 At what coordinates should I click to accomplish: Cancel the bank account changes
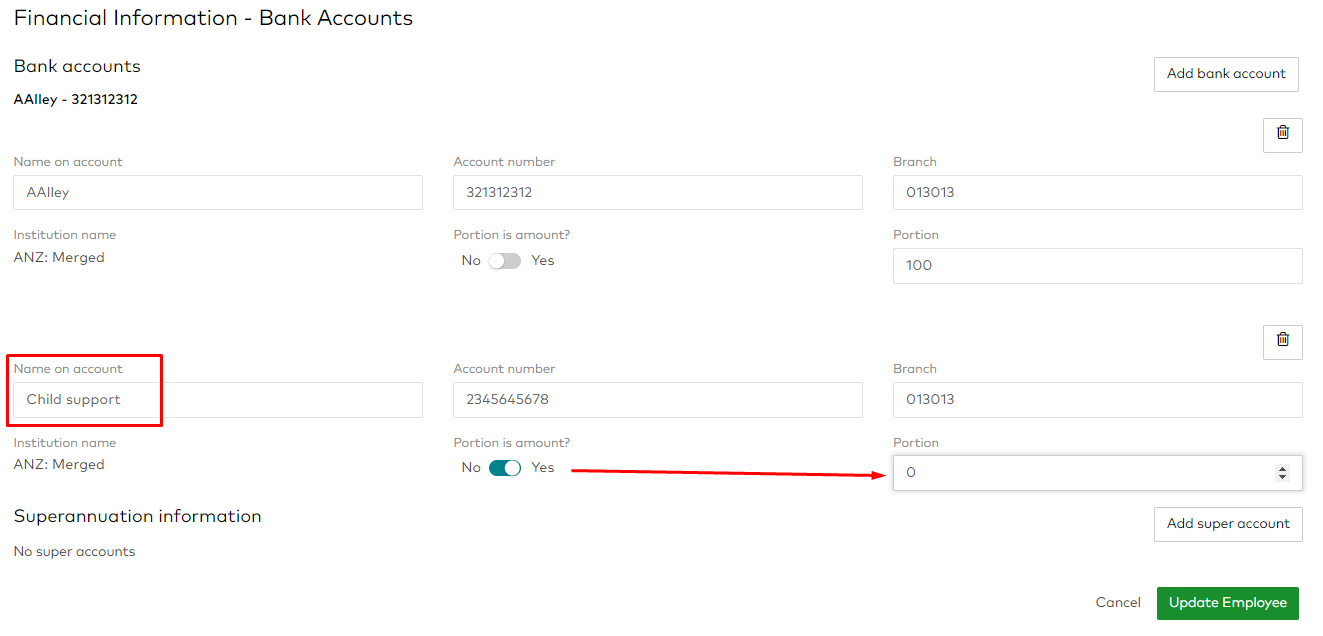click(x=1118, y=603)
